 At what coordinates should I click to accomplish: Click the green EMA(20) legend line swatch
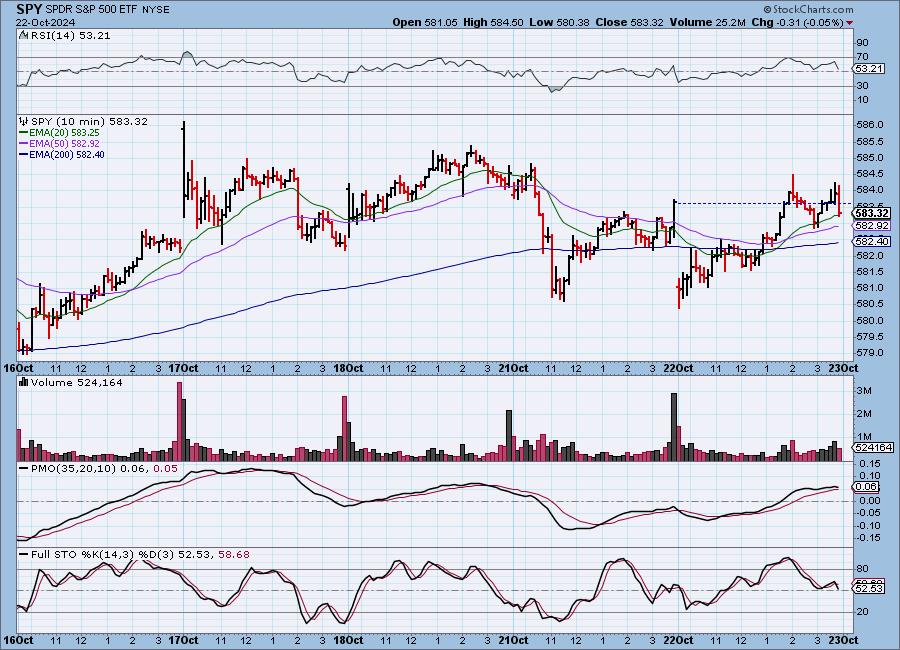tap(23, 133)
